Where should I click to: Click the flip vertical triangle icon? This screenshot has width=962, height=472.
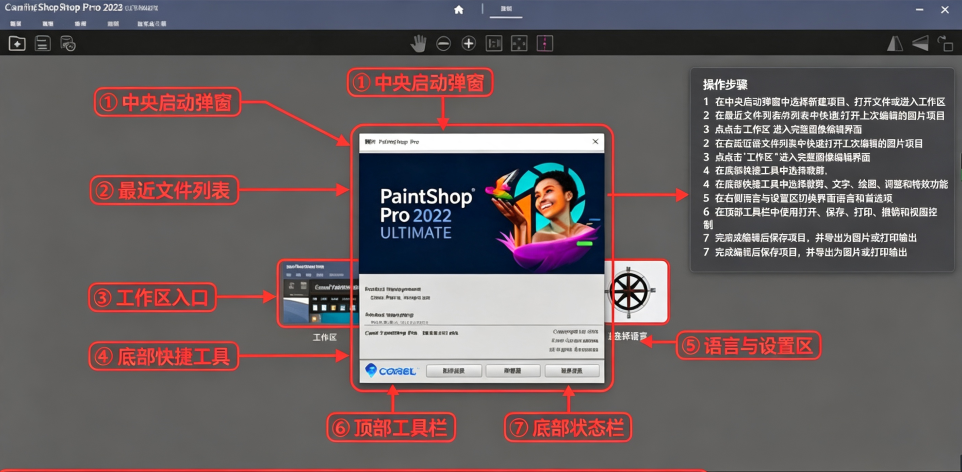pos(920,44)
